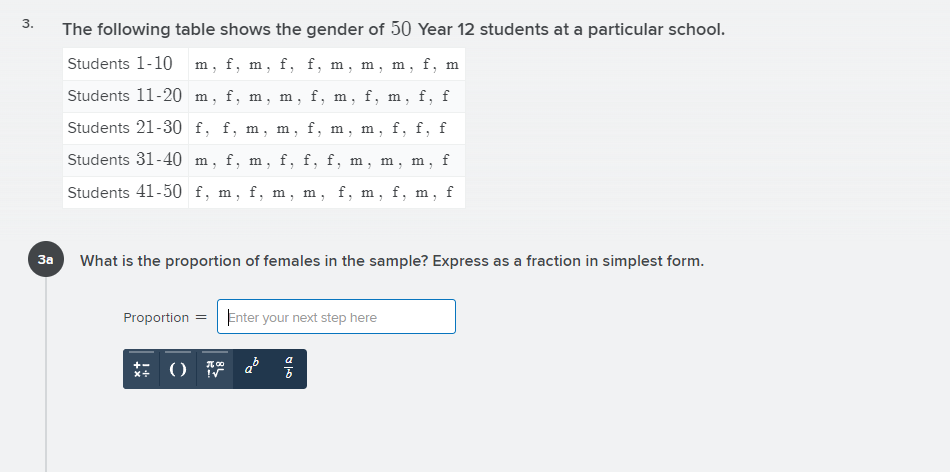This screenshot has width=950, height=472.
Task: Click the gender data cell for students 31-40
Action: point(327,161)
